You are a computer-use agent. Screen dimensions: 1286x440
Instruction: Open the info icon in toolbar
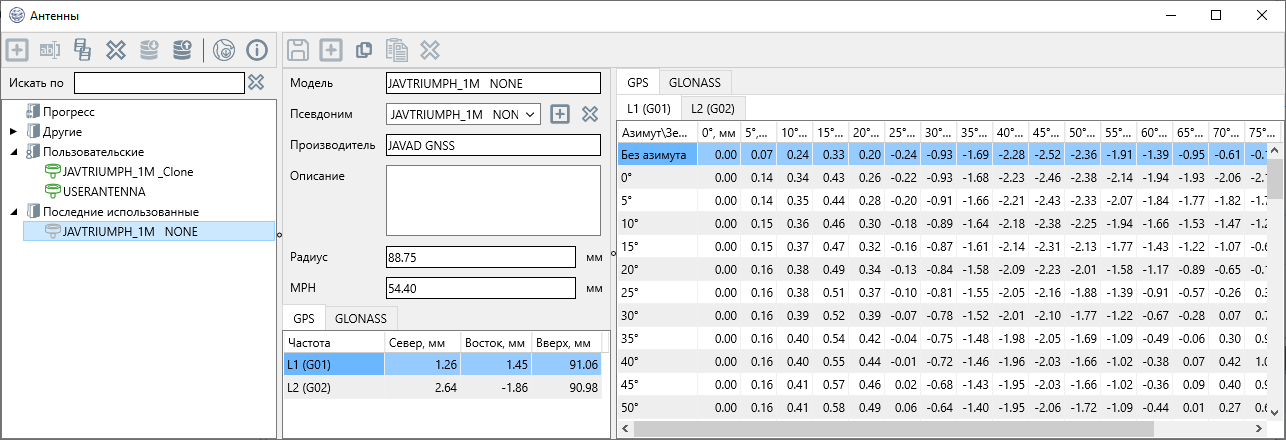pyautogui.click(x=257, y=49)
